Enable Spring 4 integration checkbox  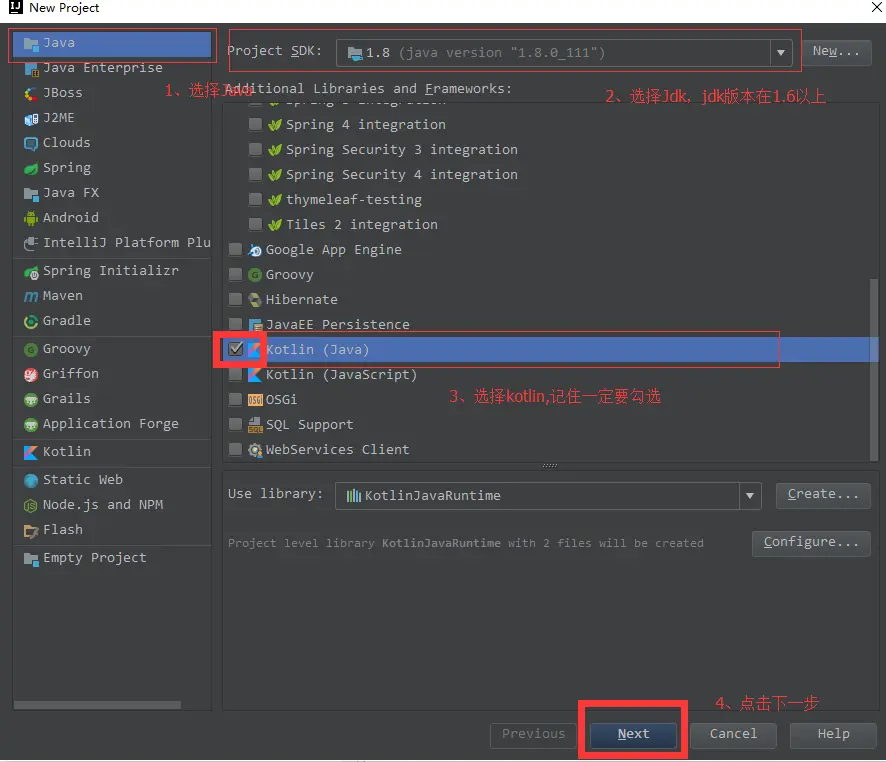[x=255, y=124]
